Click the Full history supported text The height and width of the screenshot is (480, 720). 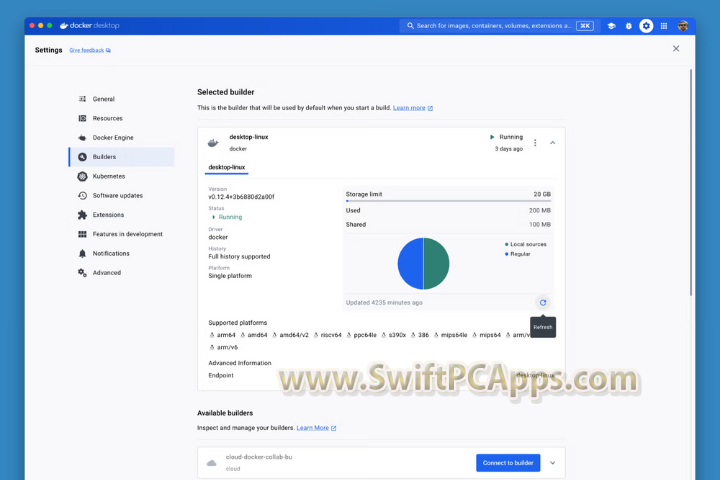(239, 257)
